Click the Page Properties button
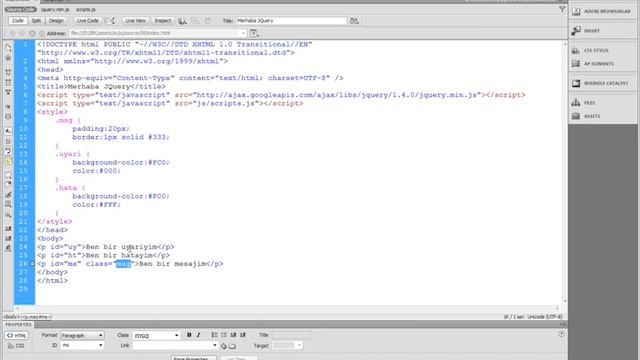This screenshot has height=360, width=640. [194, 358]
